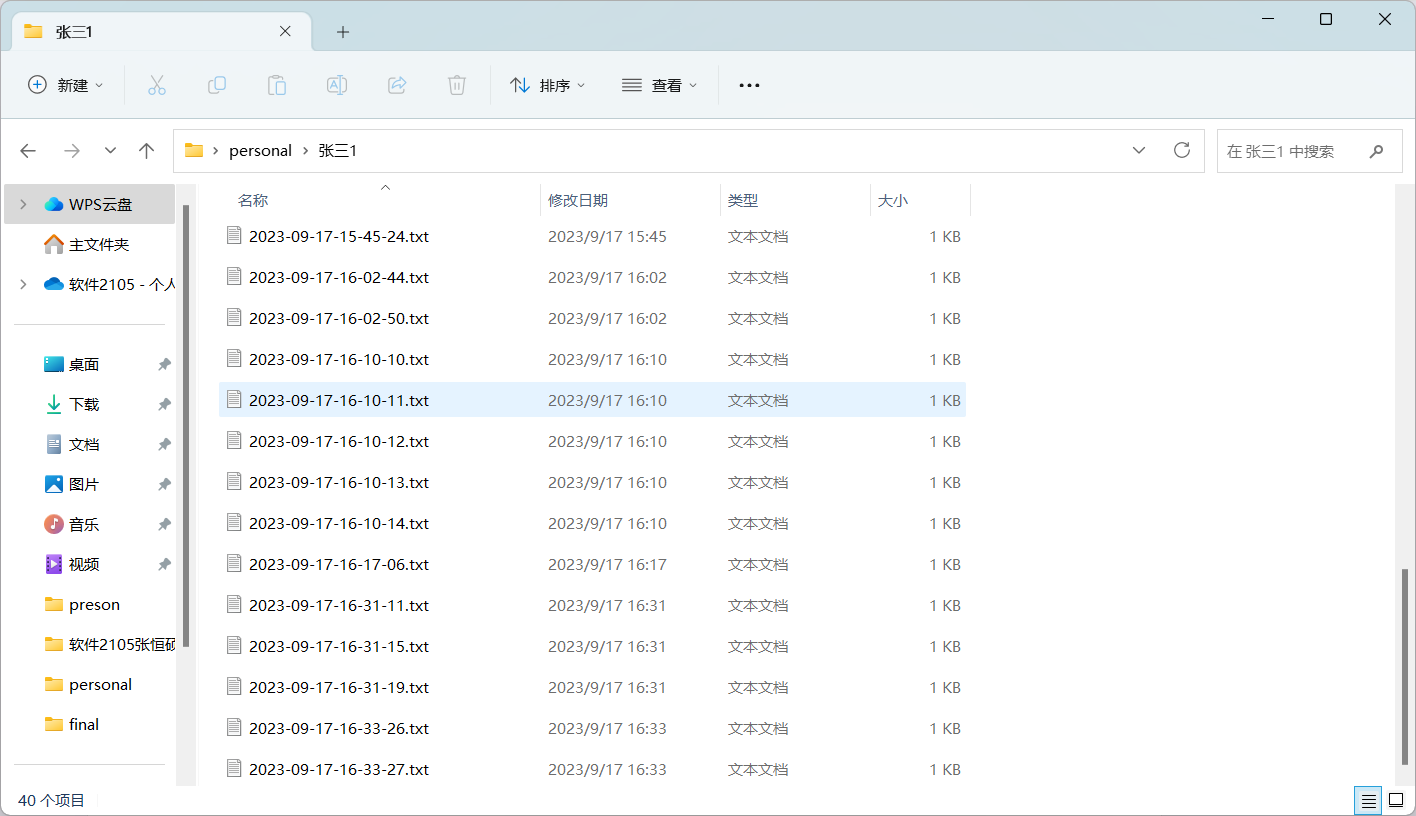Click 张三1 in the breadcrumb path
The width and height of the screenshot is (1416, 816).
(338, 151)
